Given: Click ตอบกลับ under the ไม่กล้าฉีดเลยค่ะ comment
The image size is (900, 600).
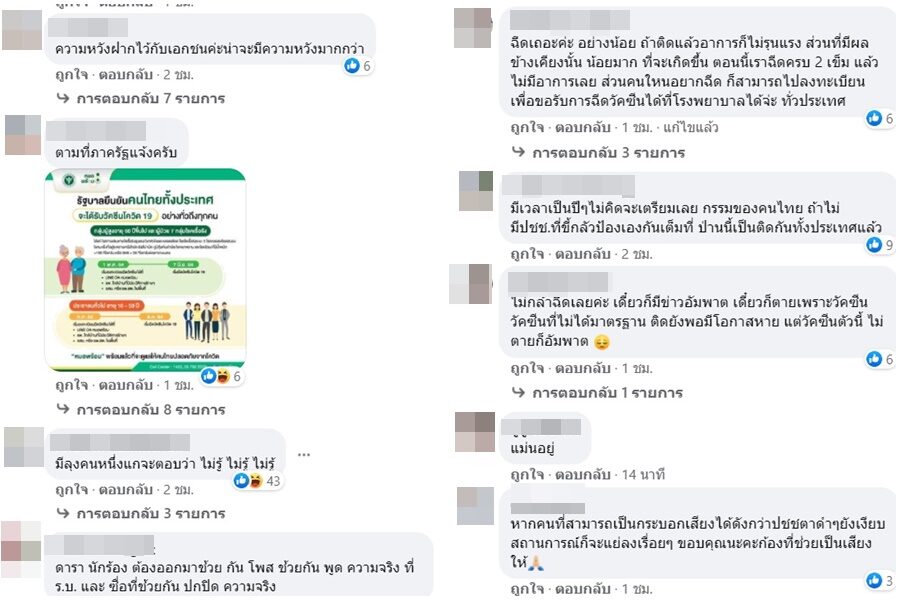Looking at the screenshot, I should (x=583, y=368).
